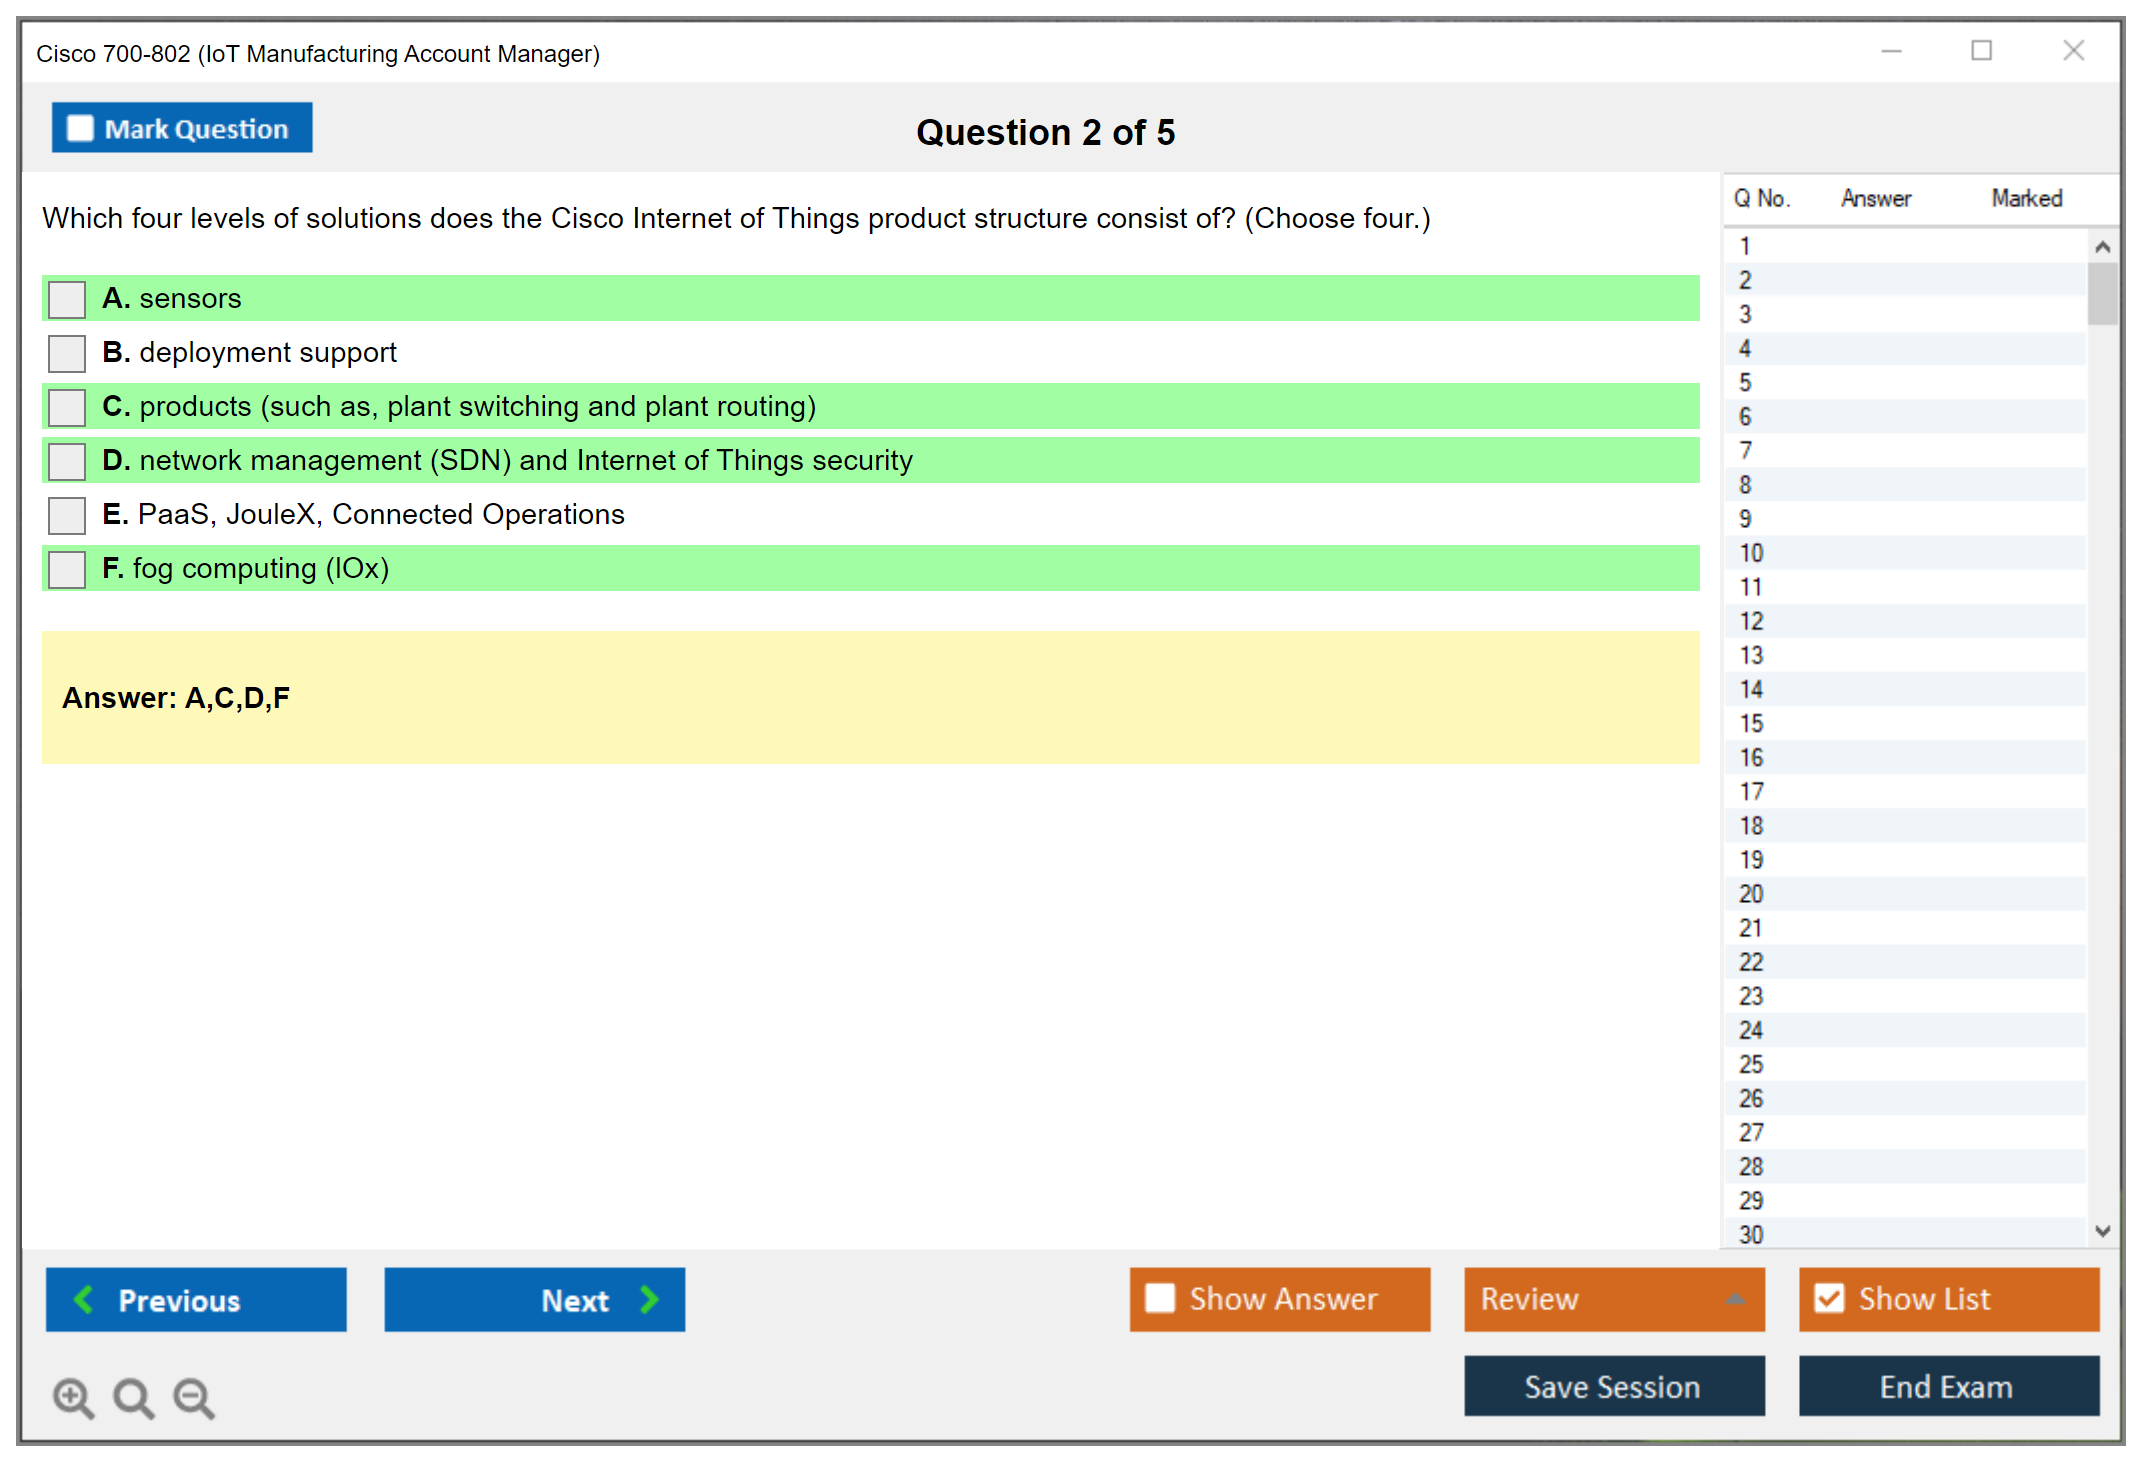
Task: Click the Save Session button
Action: coord(1613,1386)
